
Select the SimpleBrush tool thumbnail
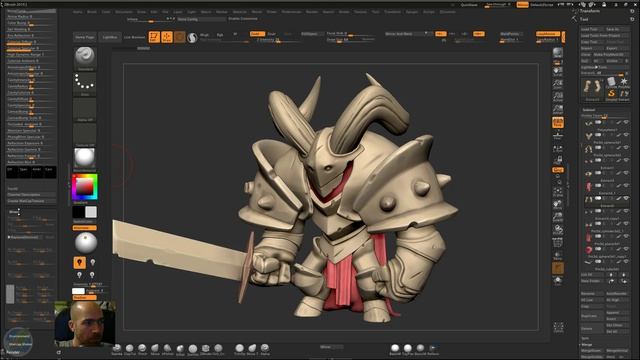(x=611, y=94)
